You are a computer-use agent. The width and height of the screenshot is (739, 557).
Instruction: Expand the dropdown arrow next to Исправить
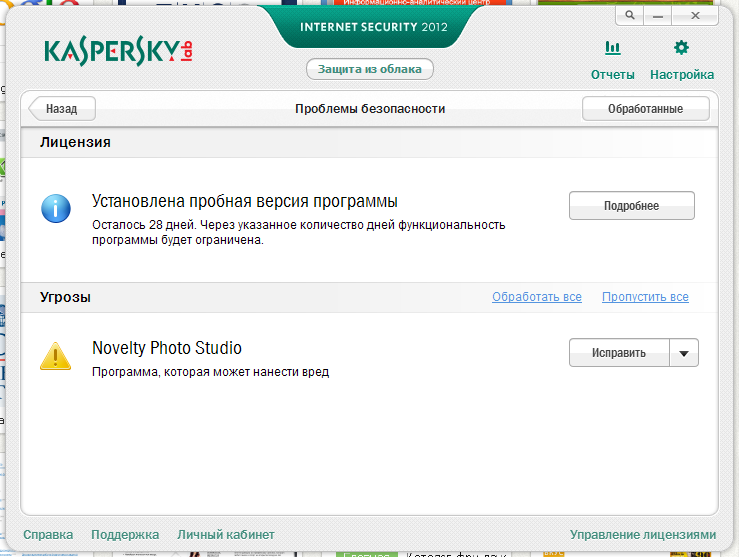point(684,353)
